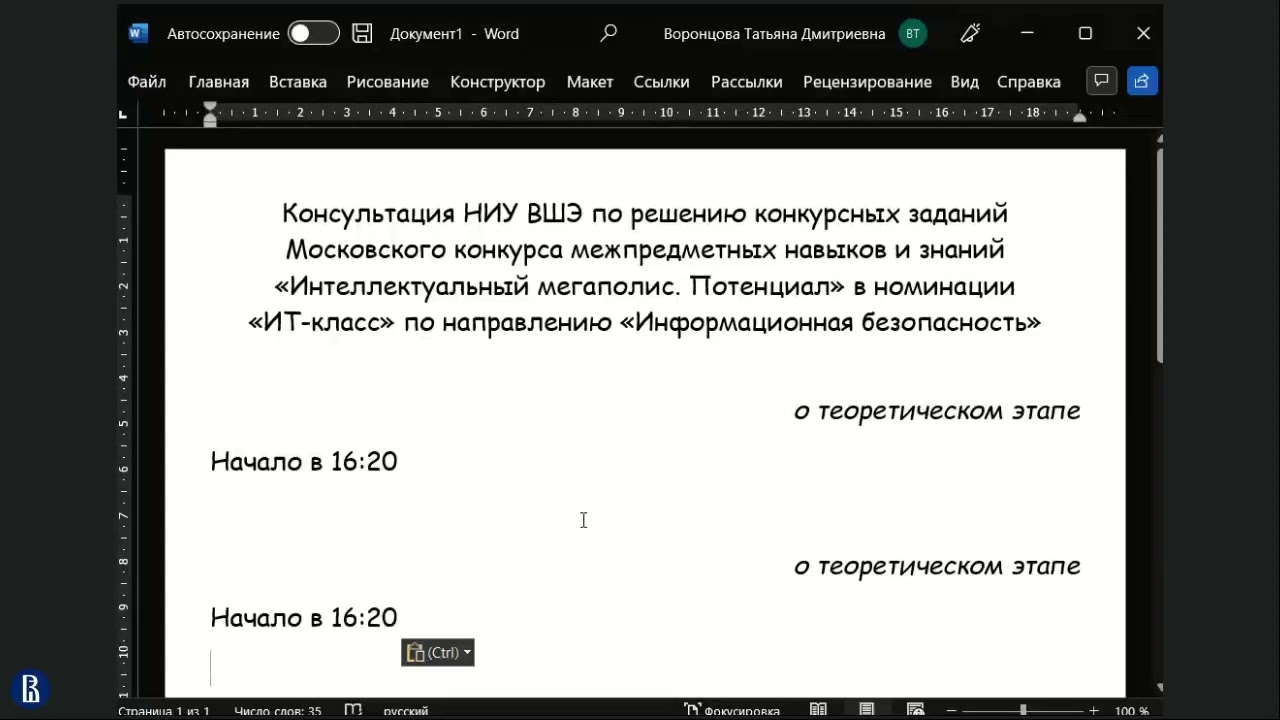Open the Справка tab
Image resolution: width=1280 pixels, height=720 pixels.
point(1029,82)
